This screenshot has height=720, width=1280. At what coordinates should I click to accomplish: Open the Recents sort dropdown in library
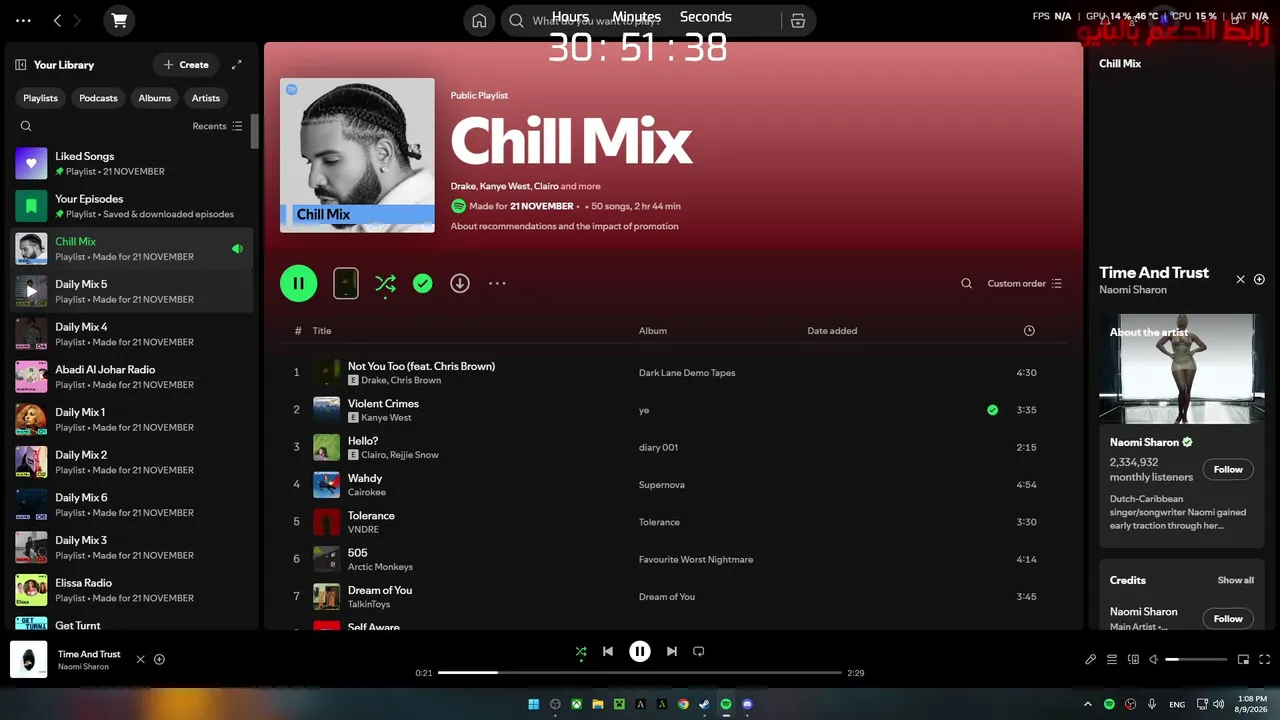tap(217, 126)
